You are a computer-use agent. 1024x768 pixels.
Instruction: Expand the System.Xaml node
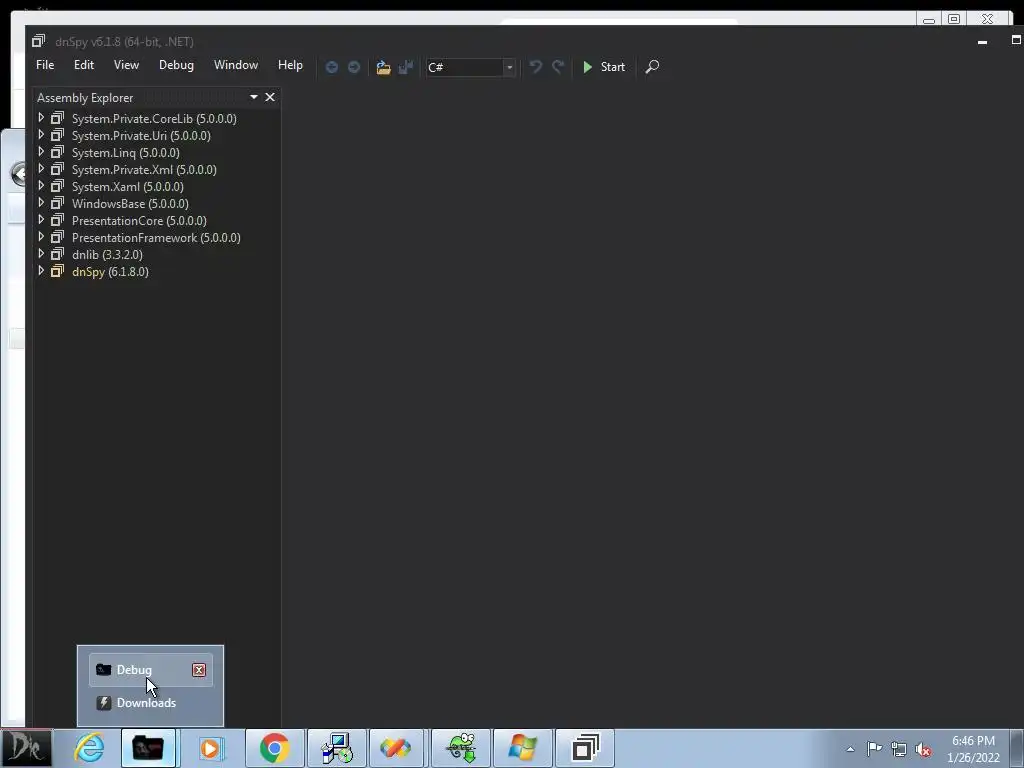tap(41, 186)
